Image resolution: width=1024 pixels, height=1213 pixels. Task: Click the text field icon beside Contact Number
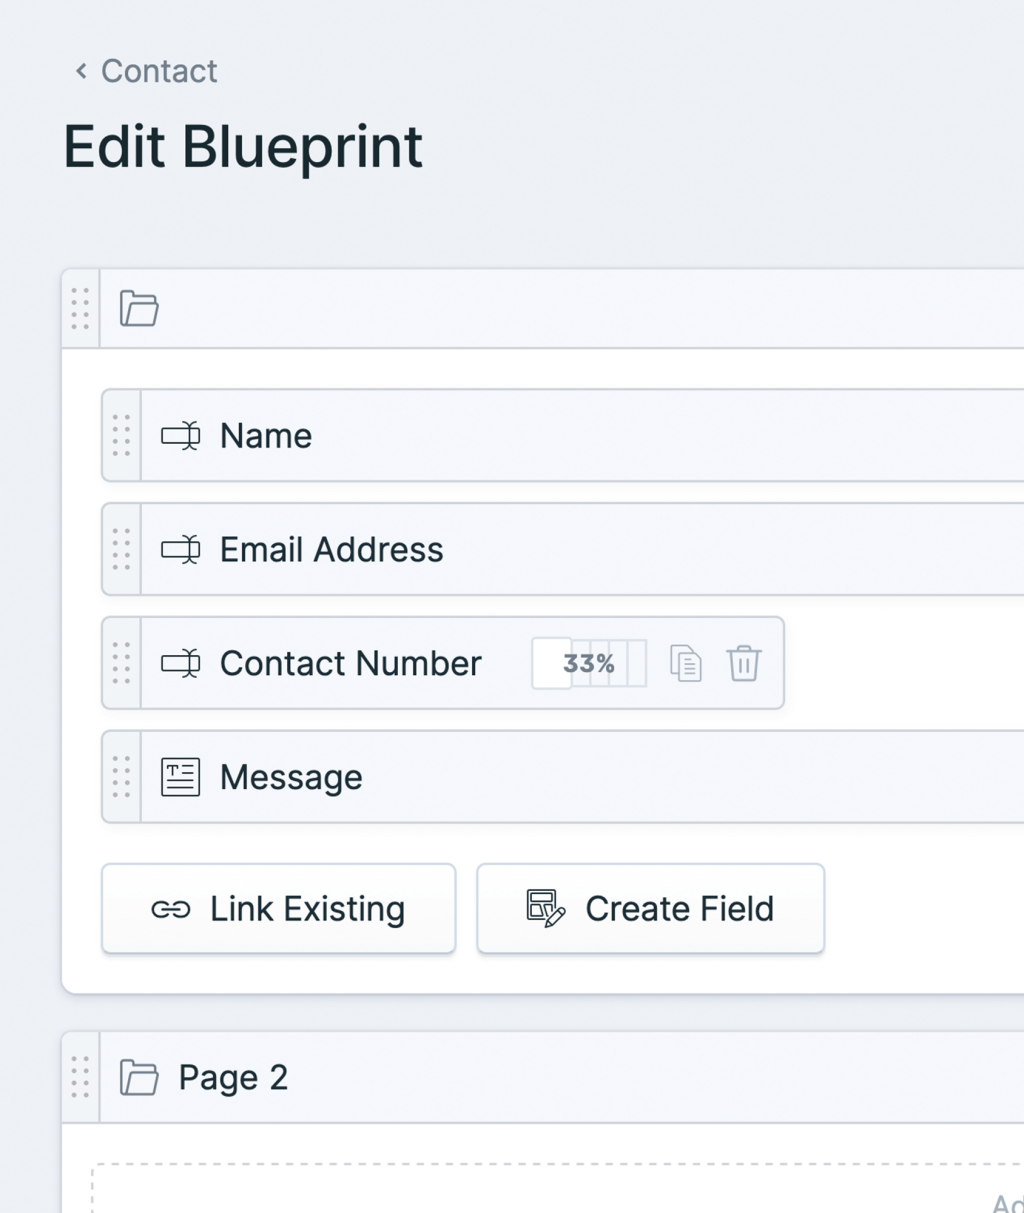(x=181, y=664)
